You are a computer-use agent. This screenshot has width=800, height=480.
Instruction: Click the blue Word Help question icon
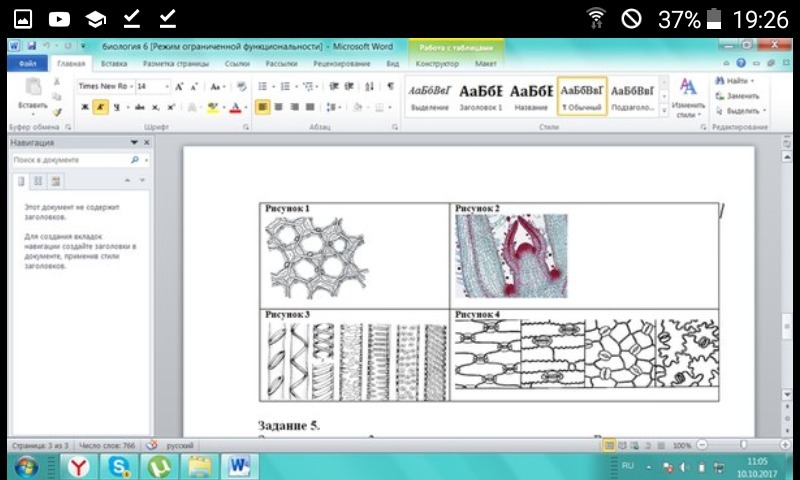pyautogui.click(x=742, y=63)
